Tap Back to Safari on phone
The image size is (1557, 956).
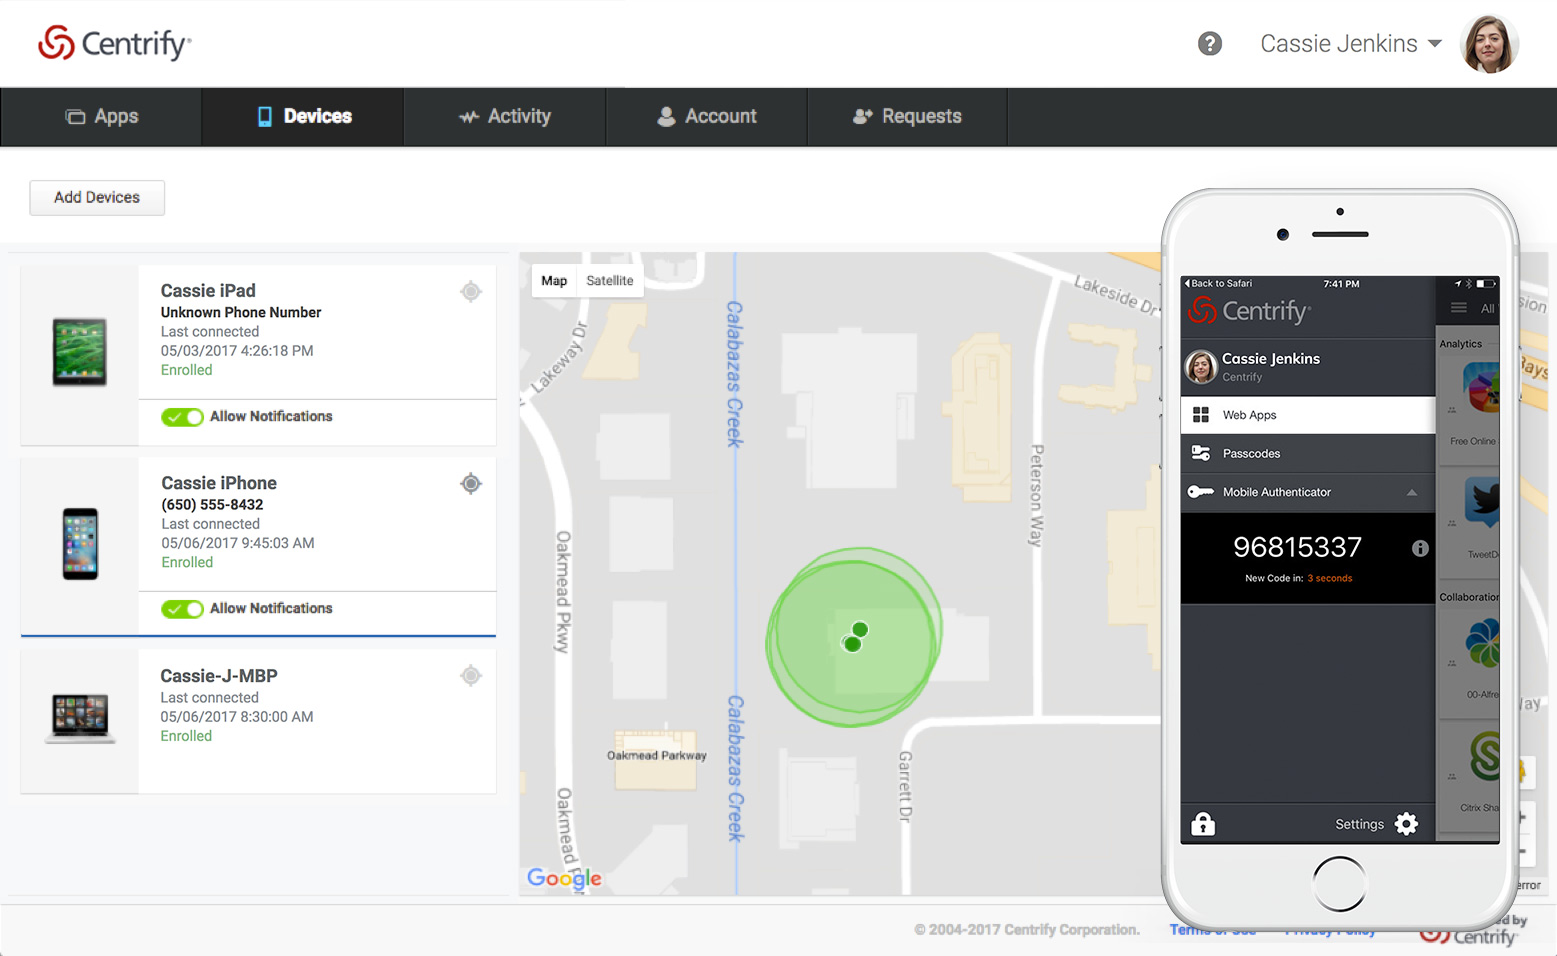(x=1218, y=284)
